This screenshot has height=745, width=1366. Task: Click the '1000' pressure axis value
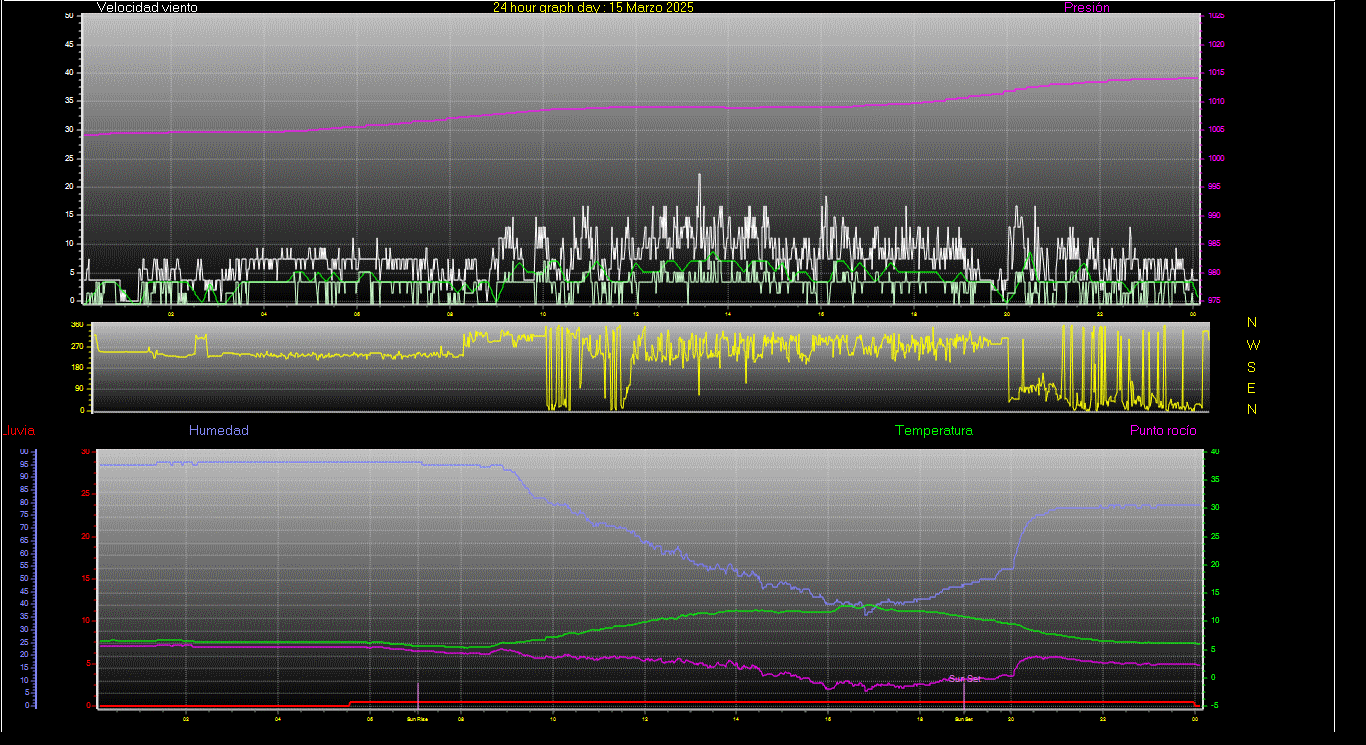1216,159
